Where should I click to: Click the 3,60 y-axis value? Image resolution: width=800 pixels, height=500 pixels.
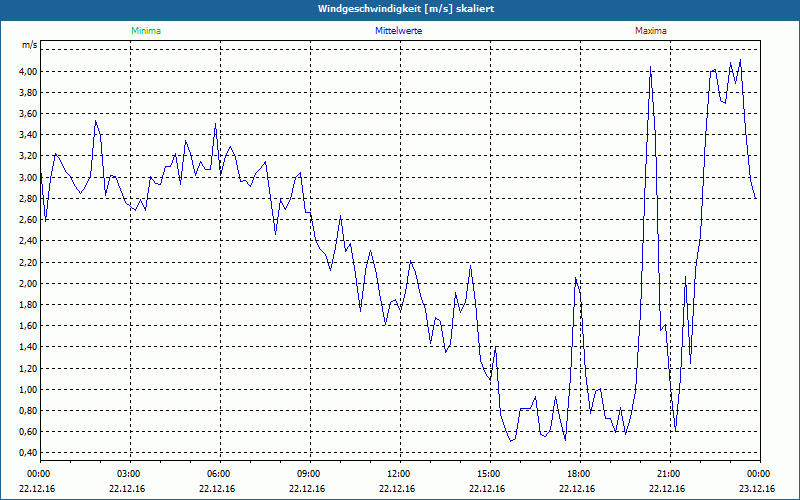coord(29,114)
